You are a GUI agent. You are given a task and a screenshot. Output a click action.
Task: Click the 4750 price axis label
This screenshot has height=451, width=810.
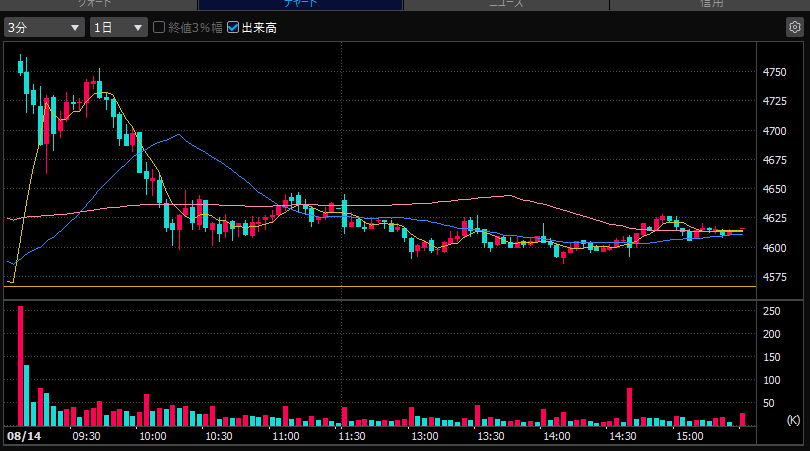click(x=774, y=72)
